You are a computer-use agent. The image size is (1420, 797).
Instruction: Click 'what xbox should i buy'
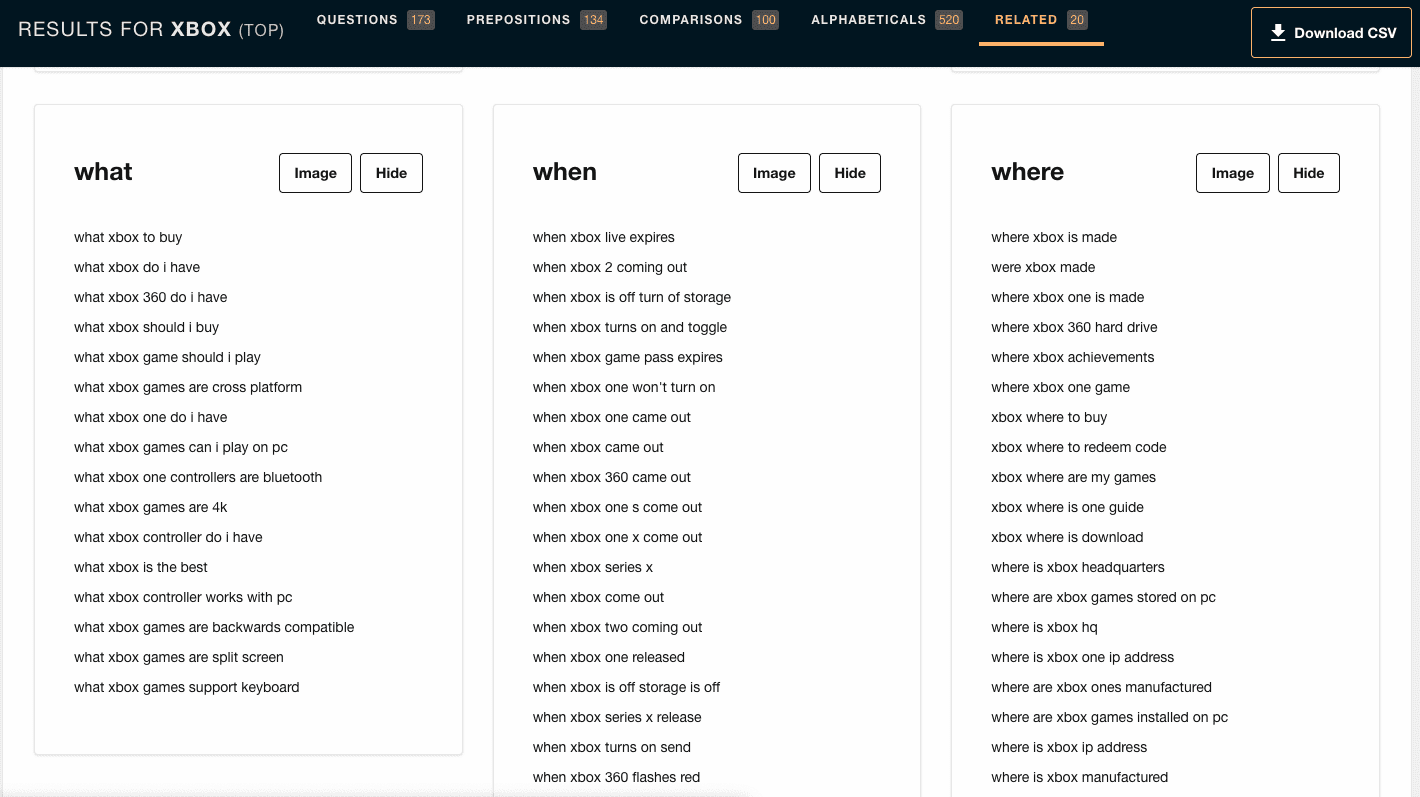[146, 327]
